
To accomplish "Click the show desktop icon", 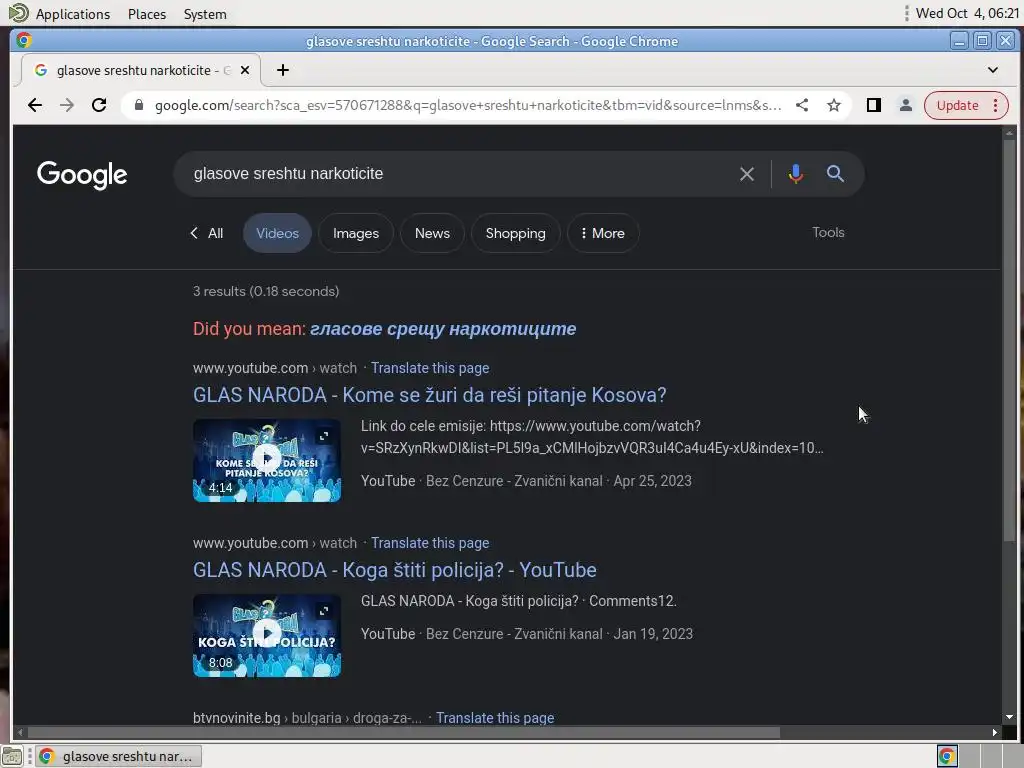I will pyautogui.click(x=12, y=756).
